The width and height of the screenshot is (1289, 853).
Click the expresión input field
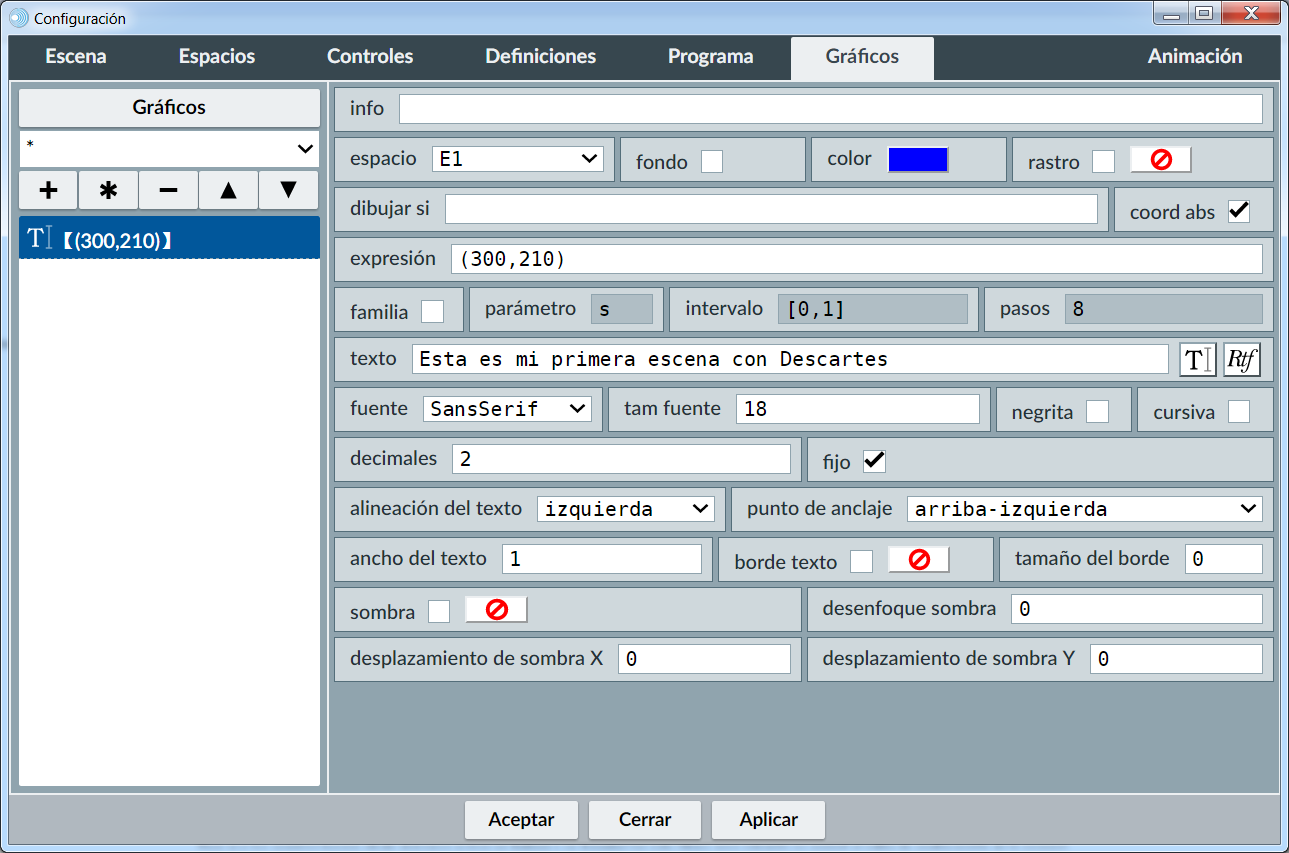[856, 259]
